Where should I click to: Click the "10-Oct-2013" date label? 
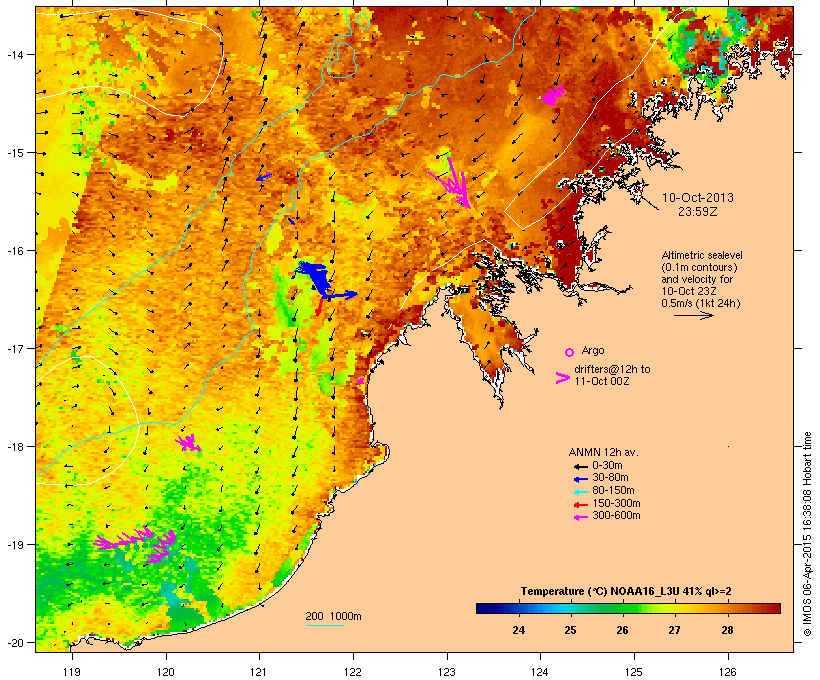click(x=698, y=198)
